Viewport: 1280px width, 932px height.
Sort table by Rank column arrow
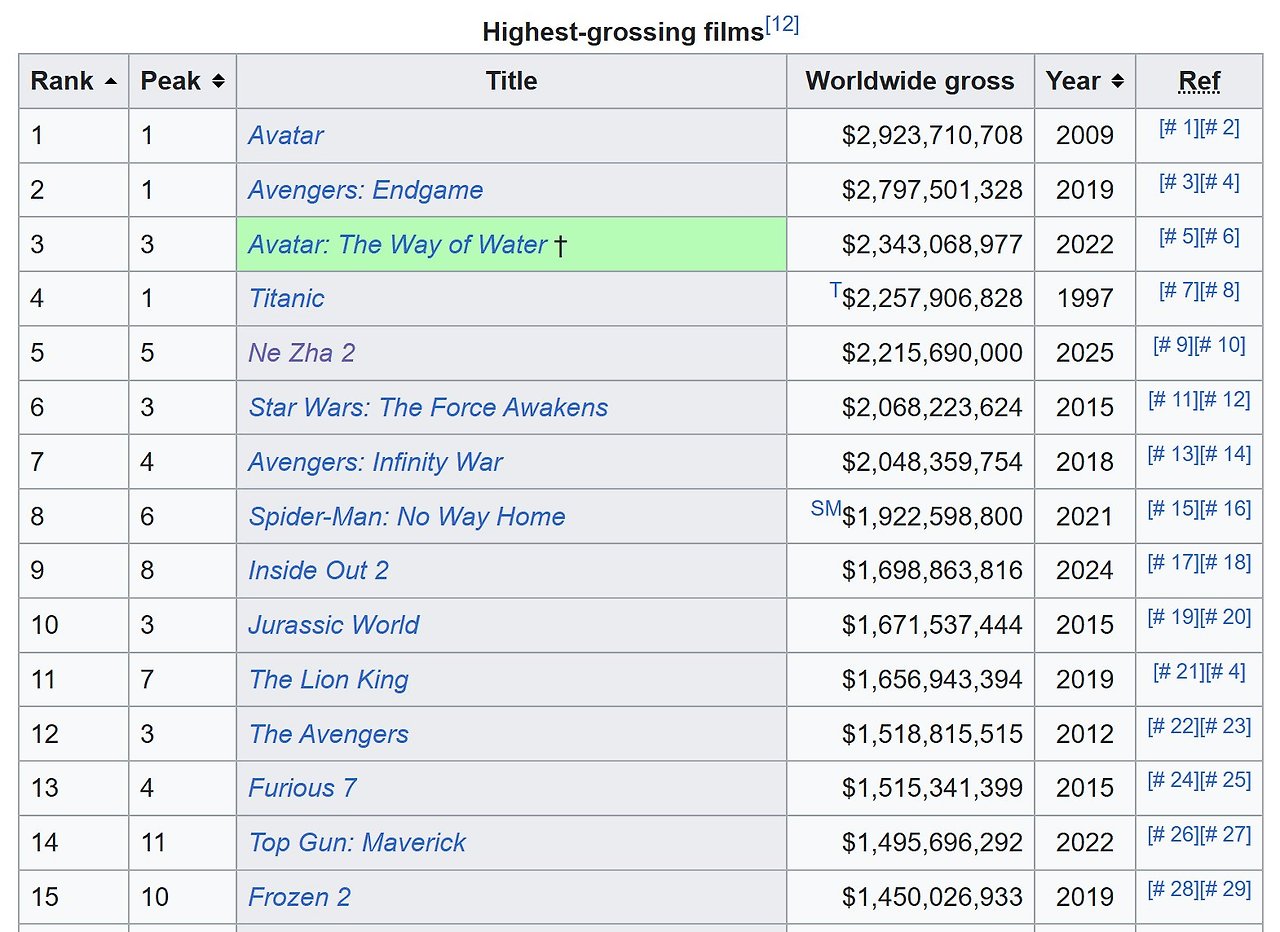110,81
